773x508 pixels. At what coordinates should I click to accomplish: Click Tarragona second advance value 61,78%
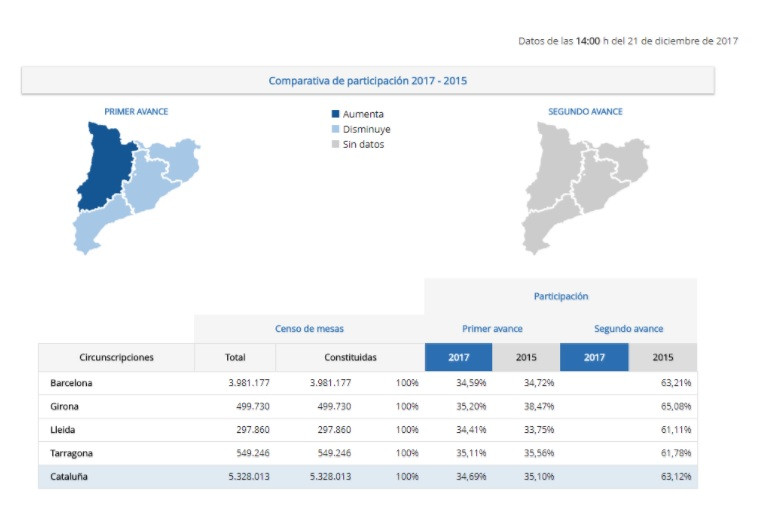pos(676,453)
